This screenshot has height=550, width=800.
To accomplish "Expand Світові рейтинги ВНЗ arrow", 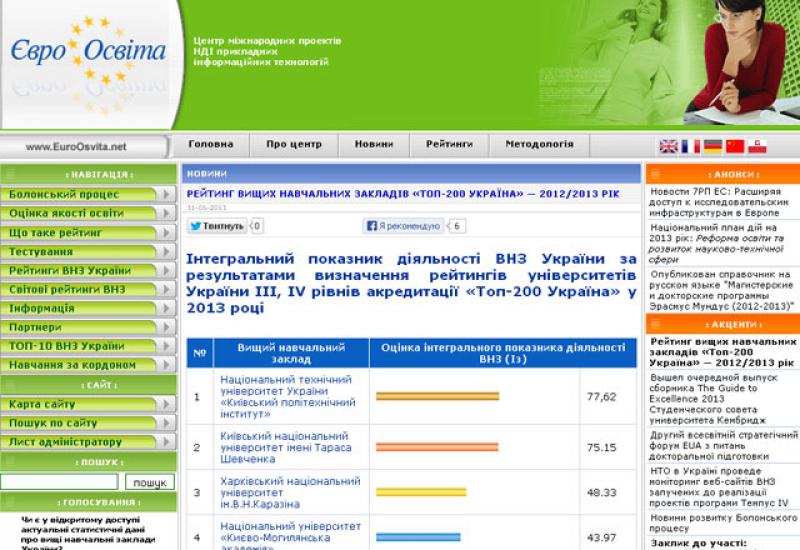I will pyautogui.click(x=166, y=289).
